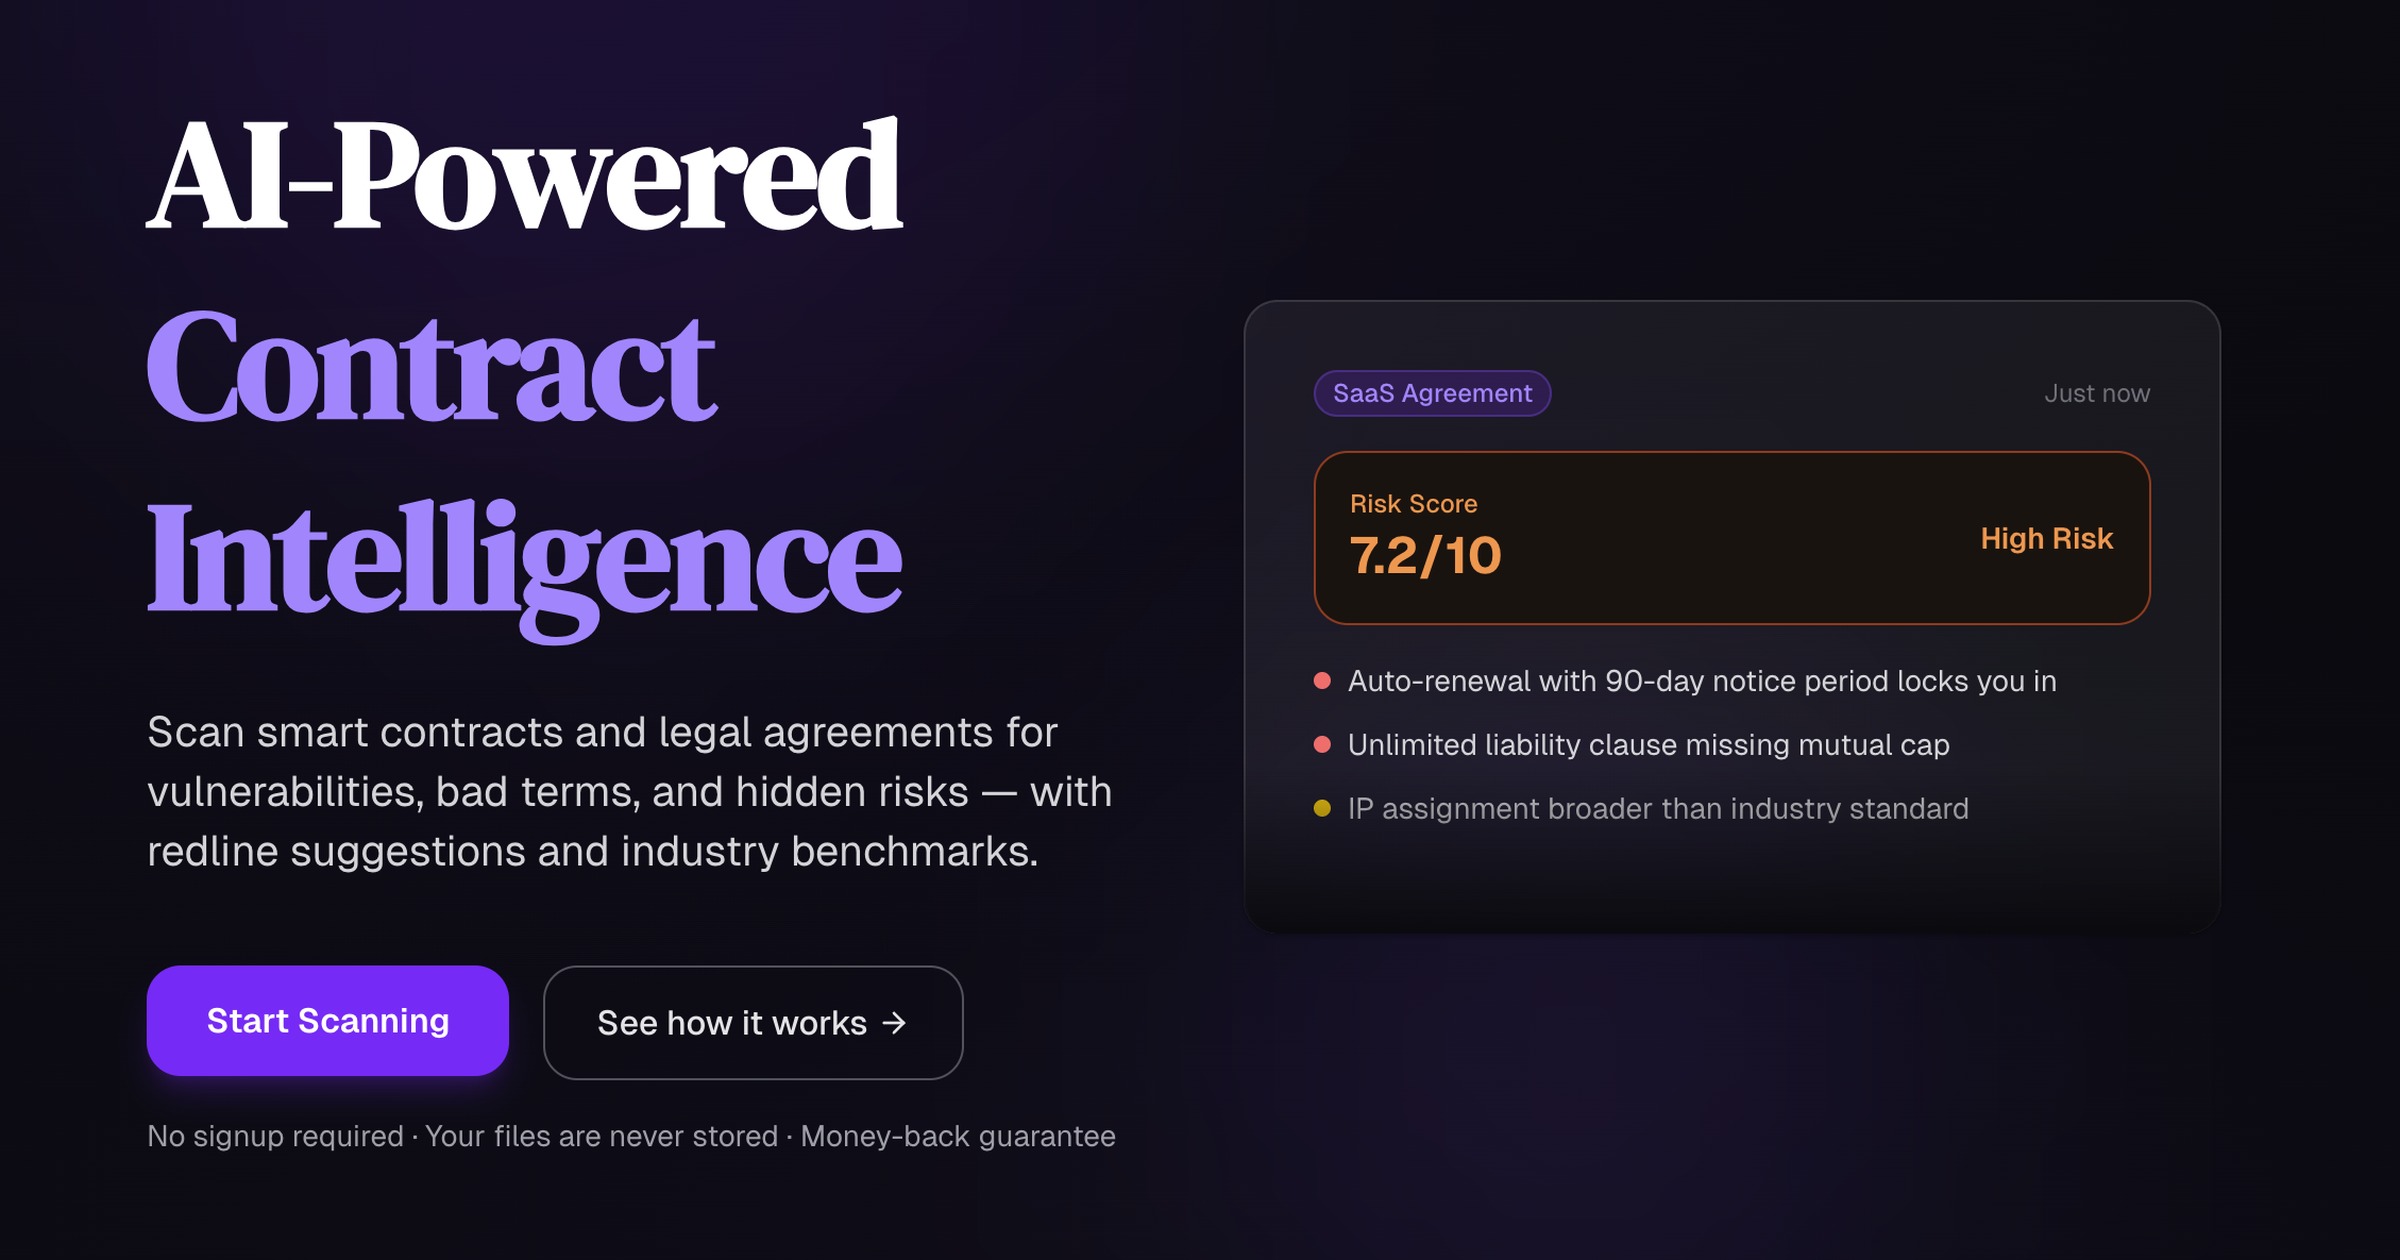Select the Unlimited liability clause finding text

pos(1648,745)
